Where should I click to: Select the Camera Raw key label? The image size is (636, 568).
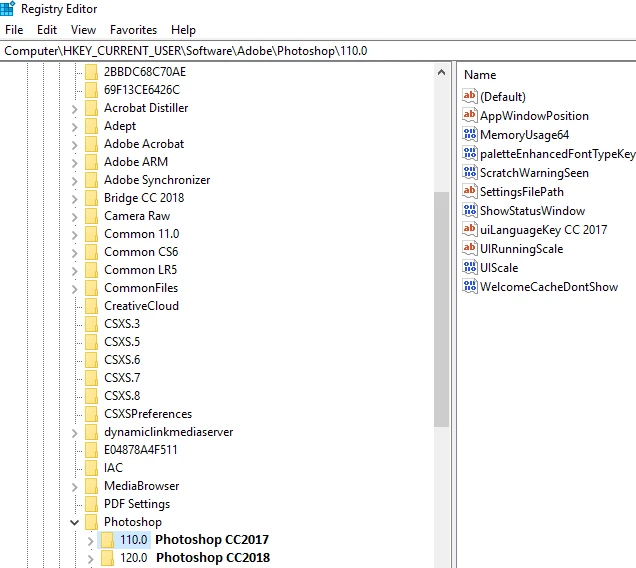pyautogui.click(x=137, y=216)
